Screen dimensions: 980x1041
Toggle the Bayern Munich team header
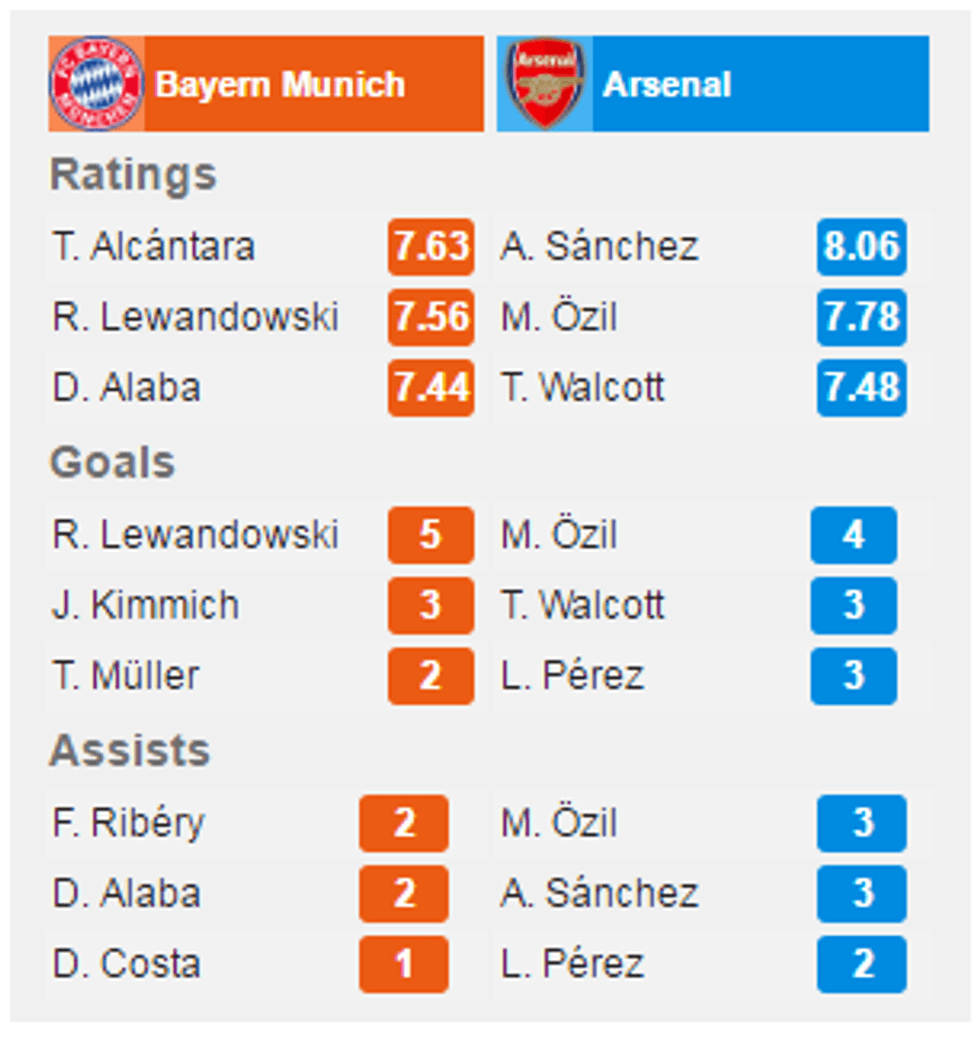(265, 84)
